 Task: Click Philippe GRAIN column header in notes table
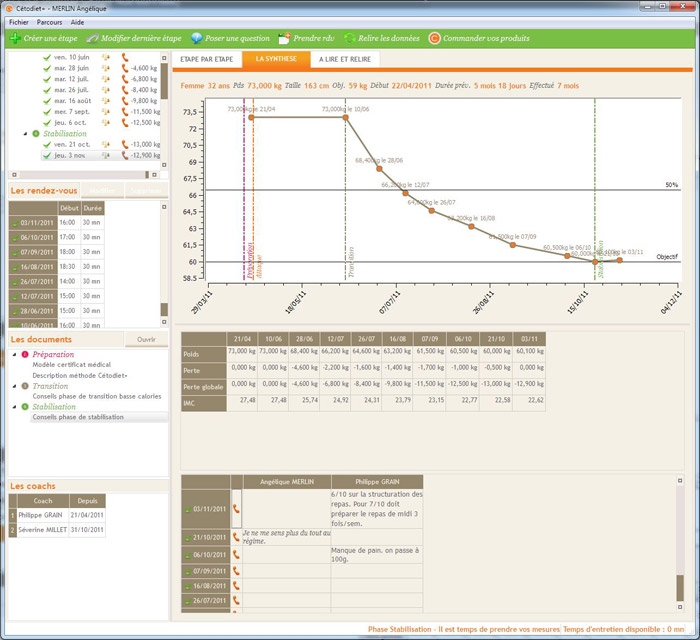point(377,482)
